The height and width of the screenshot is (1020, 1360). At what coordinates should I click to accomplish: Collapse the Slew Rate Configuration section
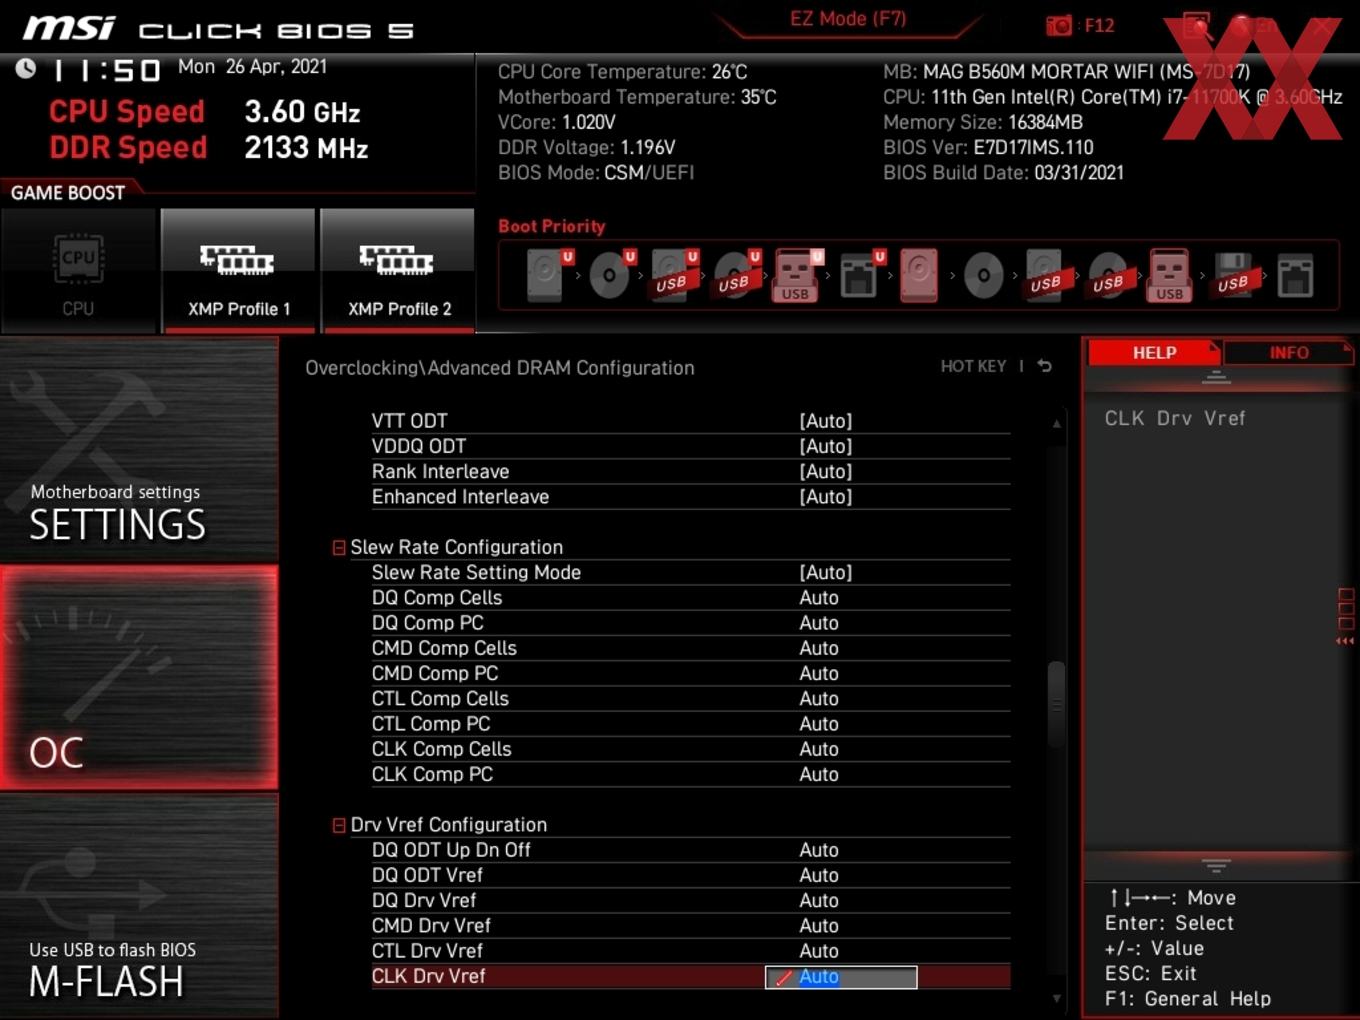[x=339, y=548]
